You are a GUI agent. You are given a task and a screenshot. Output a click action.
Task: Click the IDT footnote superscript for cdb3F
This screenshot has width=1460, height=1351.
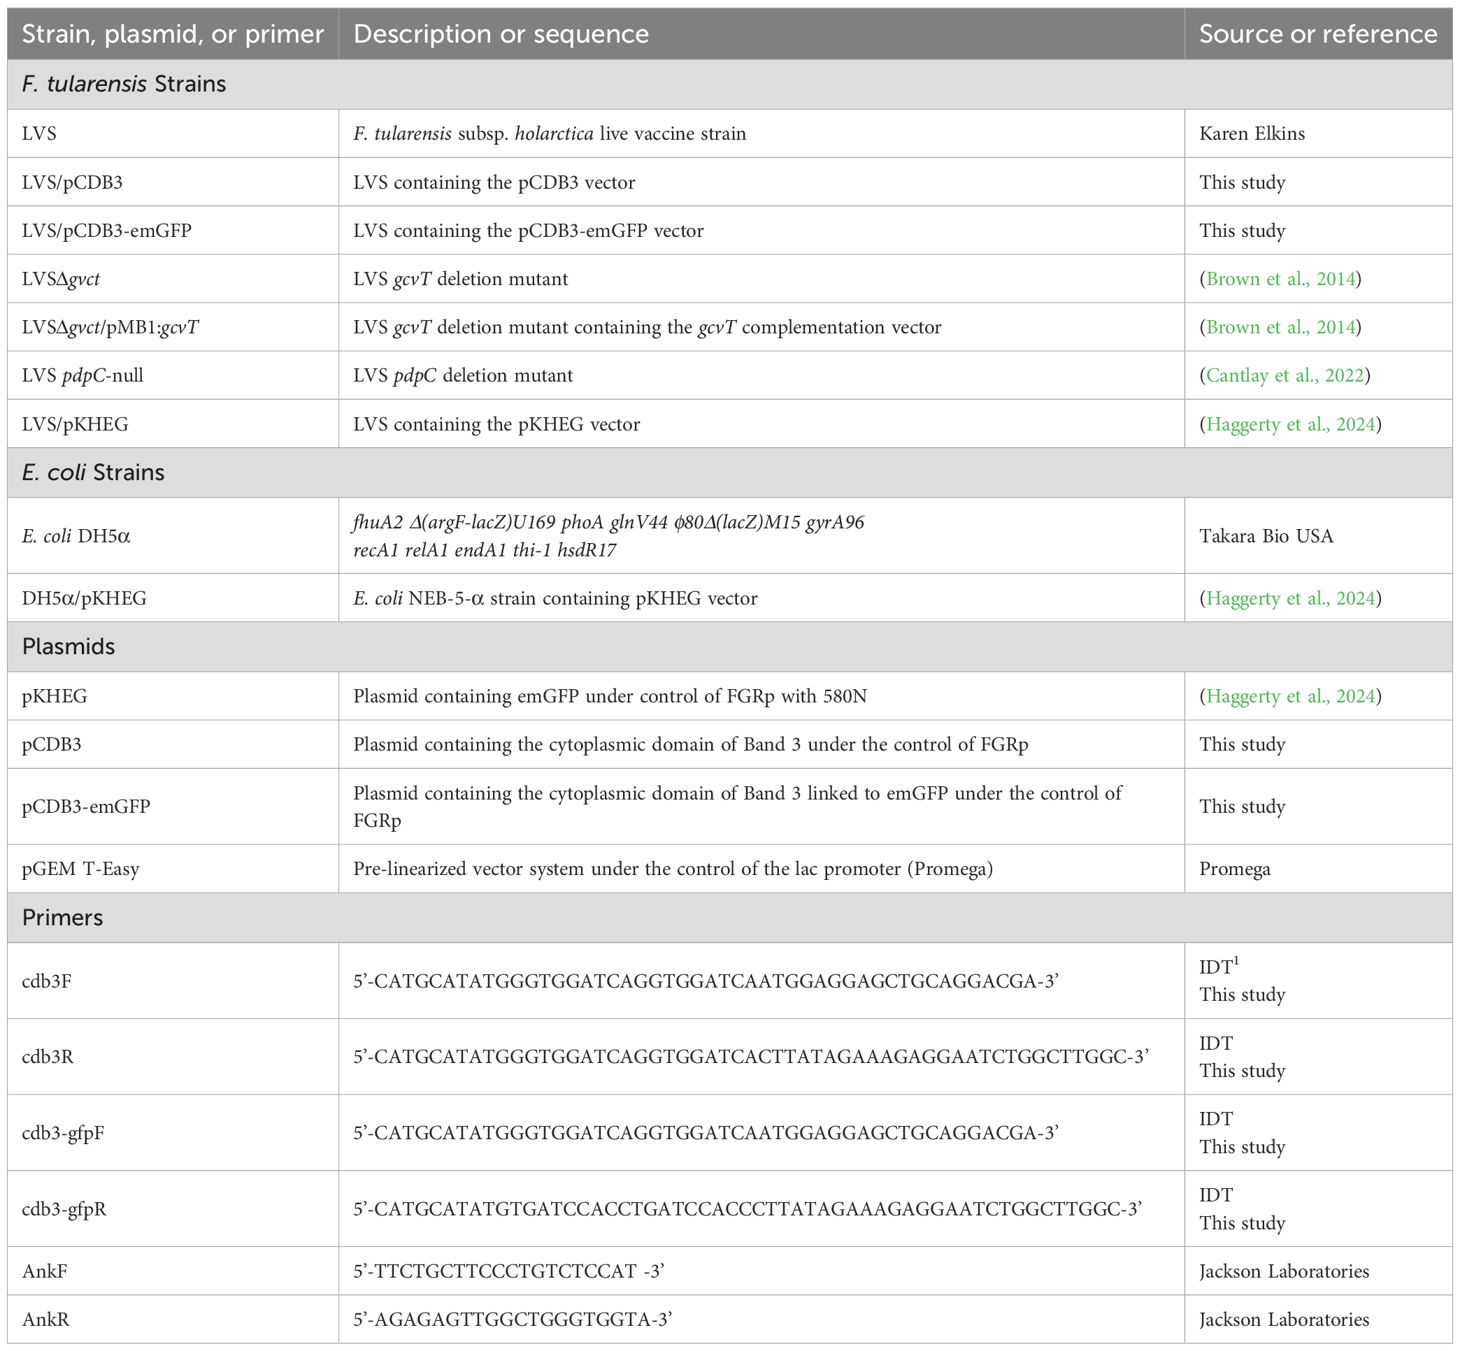click(x=1236, y=962)
